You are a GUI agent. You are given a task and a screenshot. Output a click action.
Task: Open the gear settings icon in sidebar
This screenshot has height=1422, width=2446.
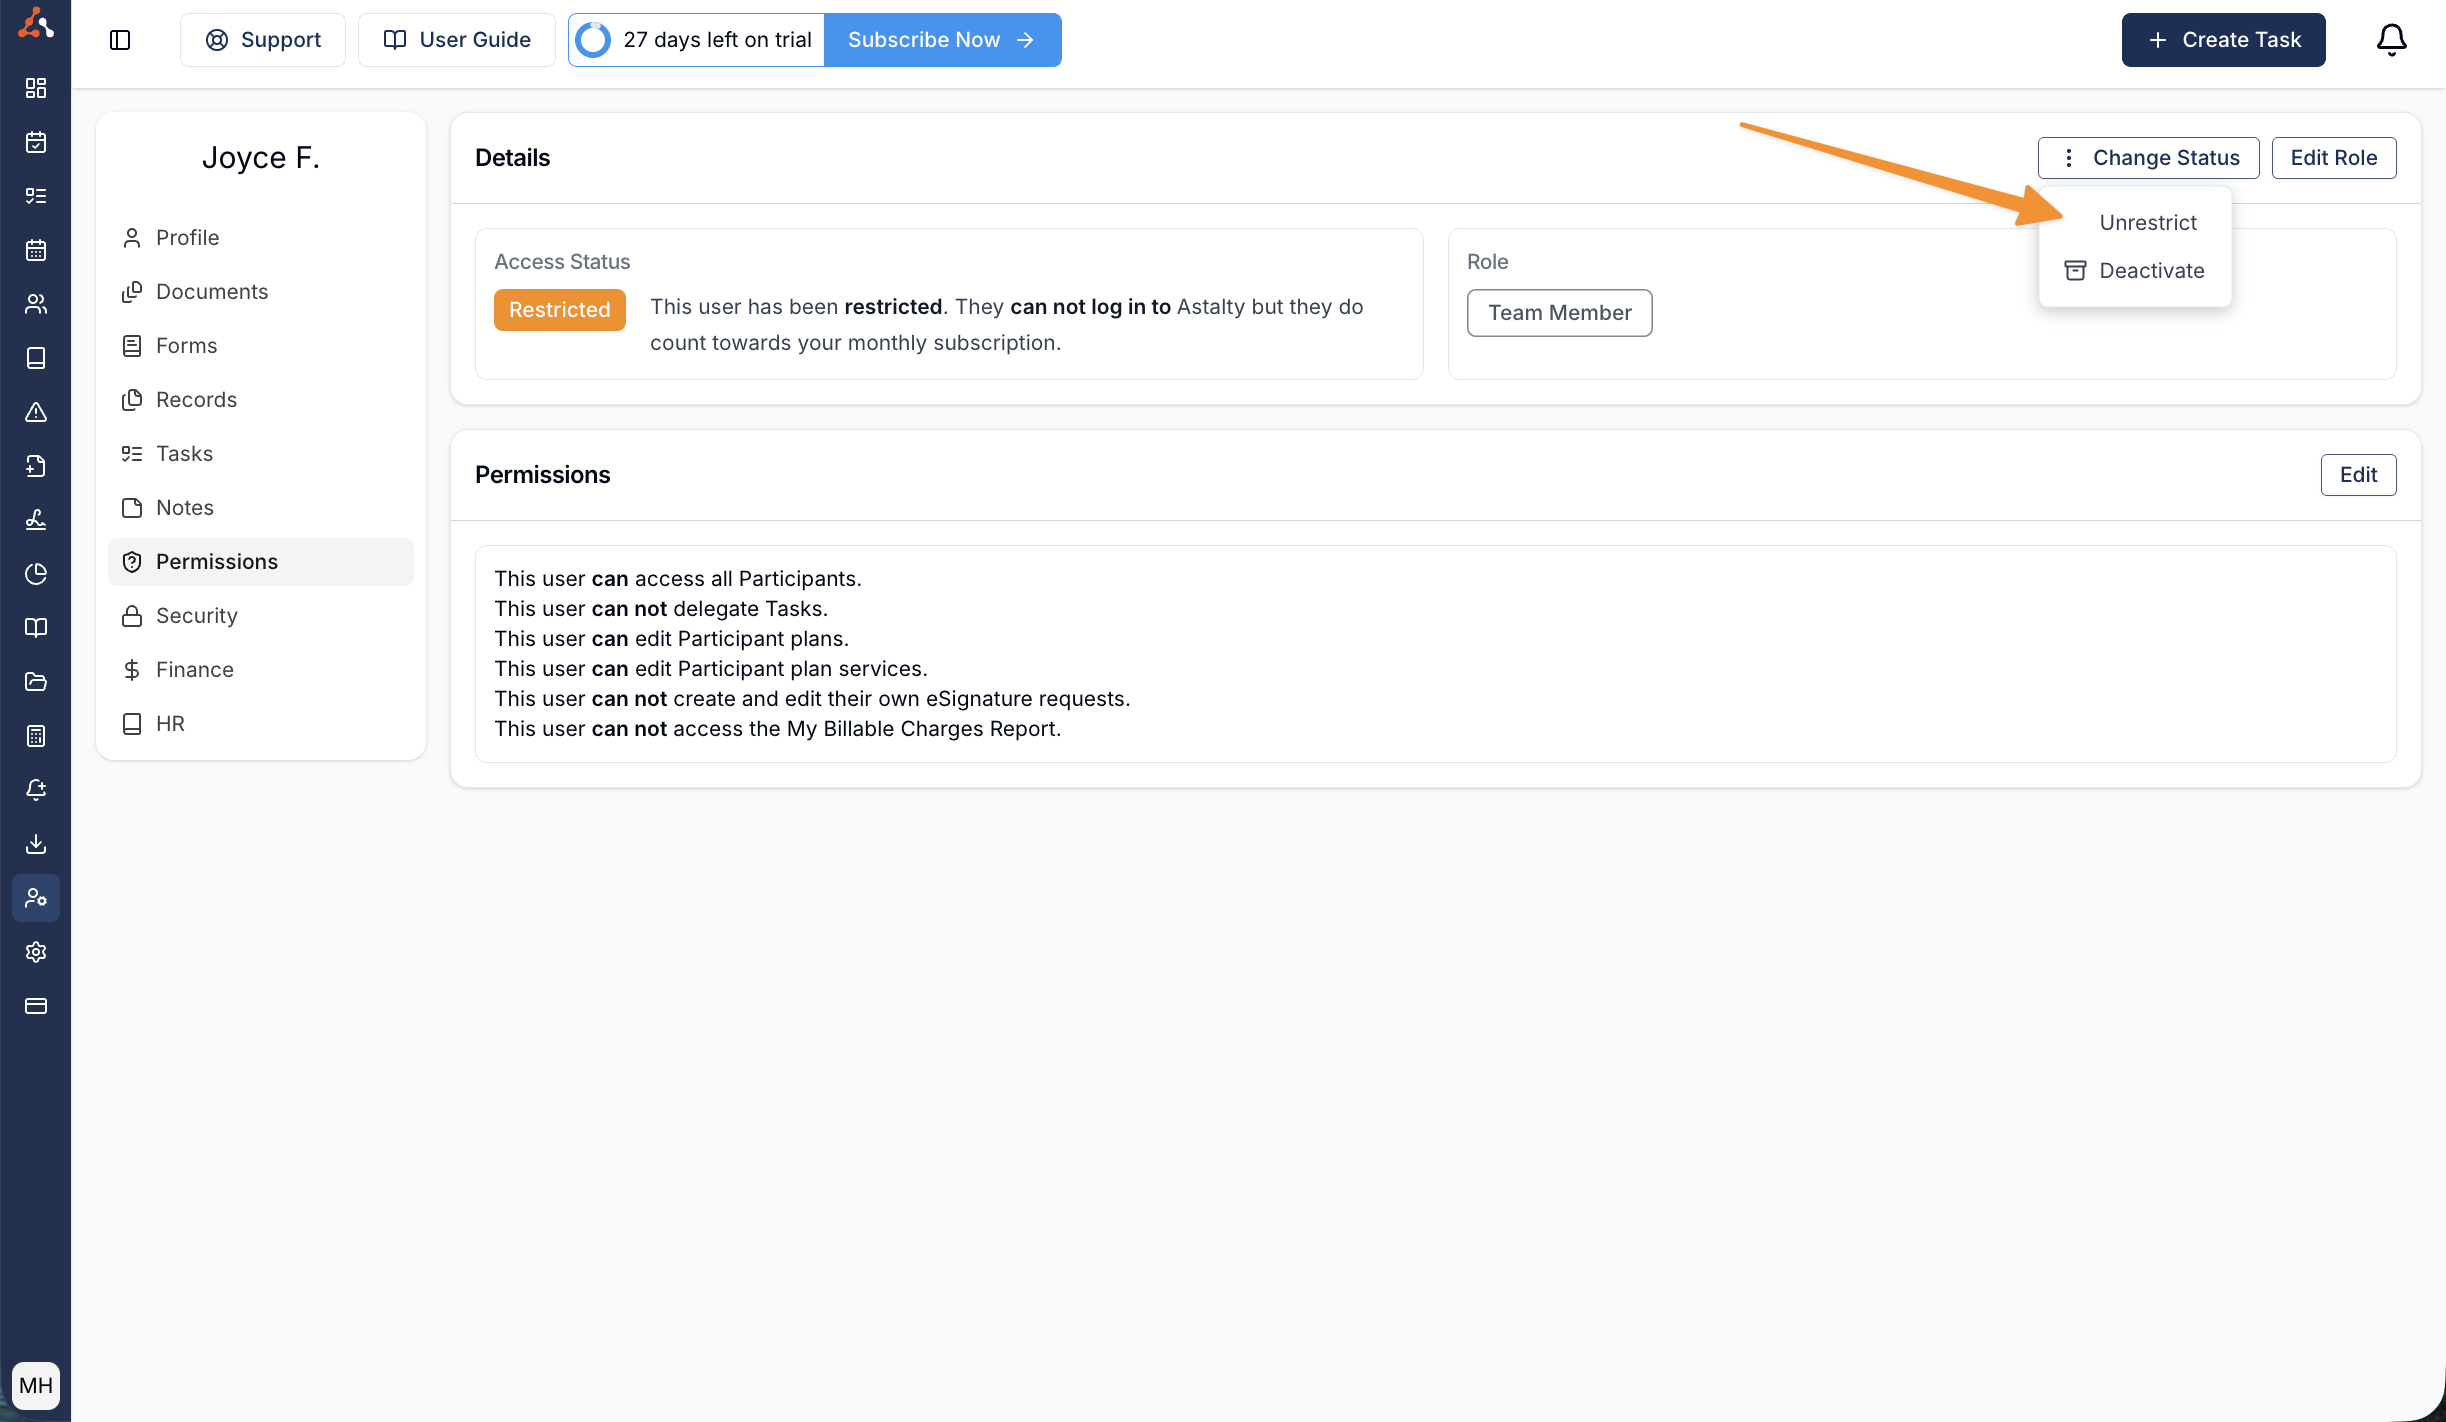[36, 952]
